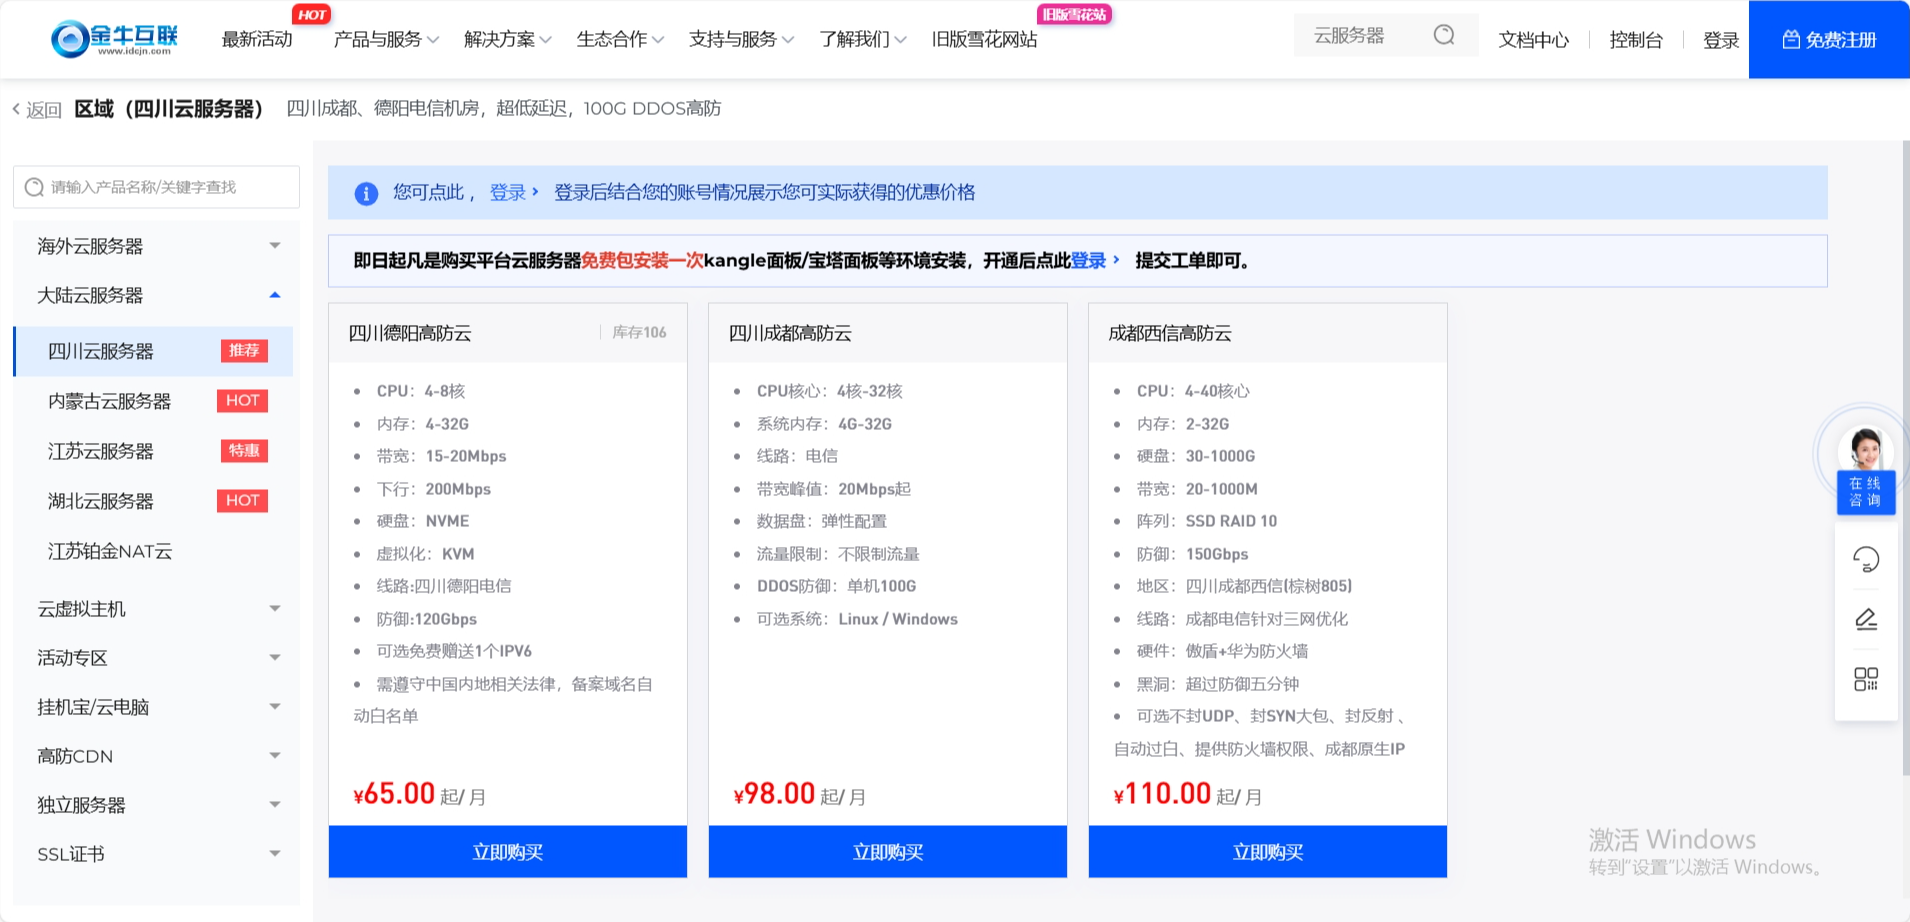Collapse the 大陆云服务器 section
Image resolution: width=1910 pixels, height=922 pixels.
(x=273, y=294)
